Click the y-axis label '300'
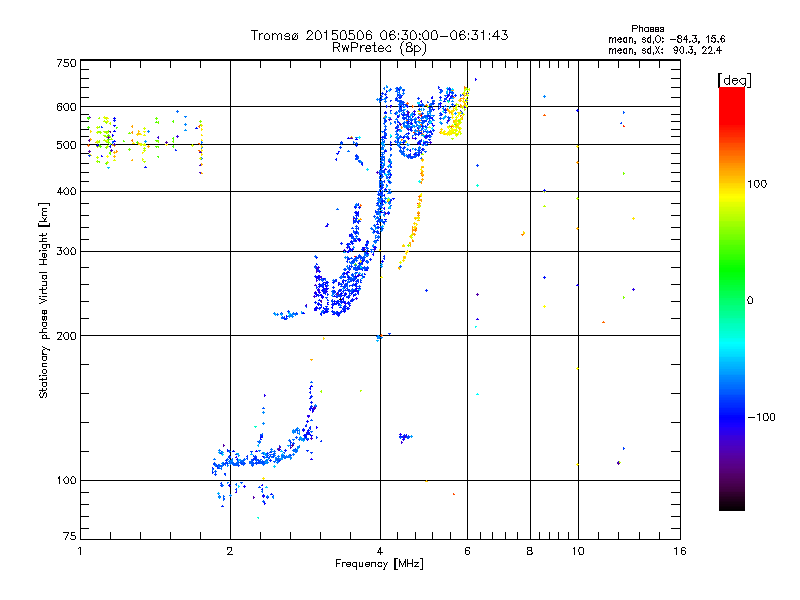Image resolution: width=800 pixels, height=600 pixels. click(67, 252)
